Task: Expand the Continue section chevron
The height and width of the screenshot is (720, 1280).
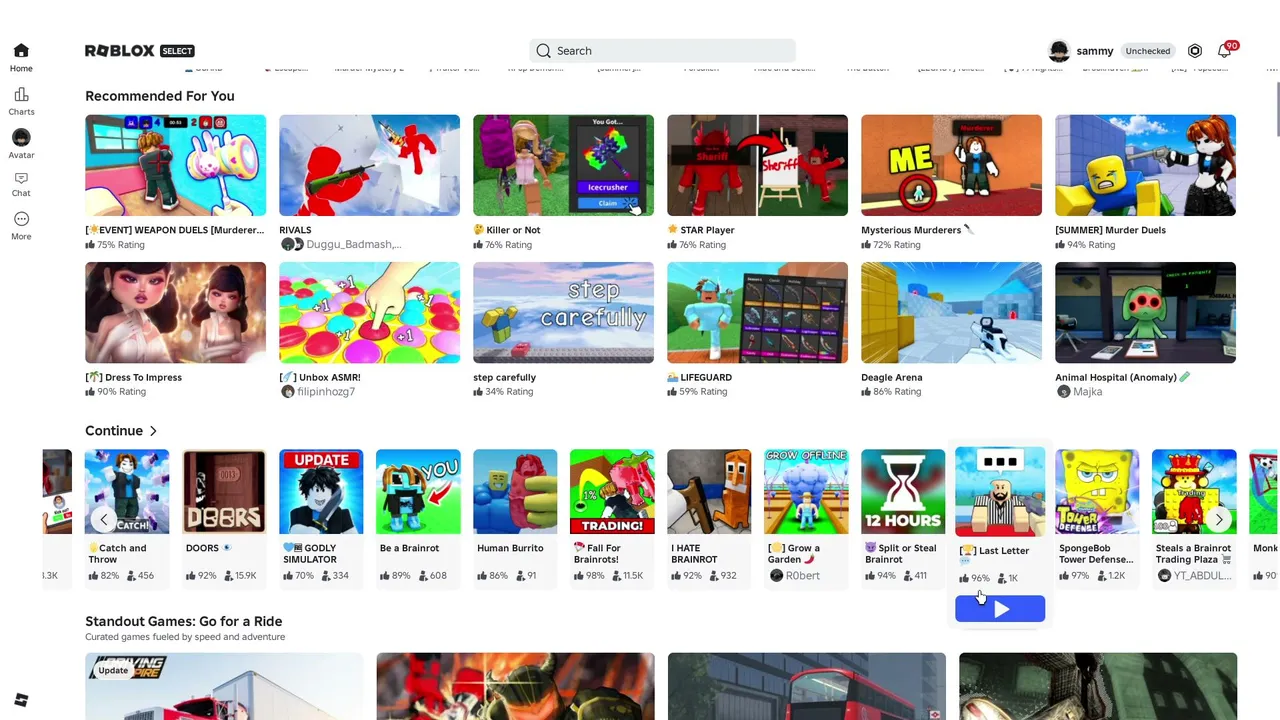Action: 153,431
